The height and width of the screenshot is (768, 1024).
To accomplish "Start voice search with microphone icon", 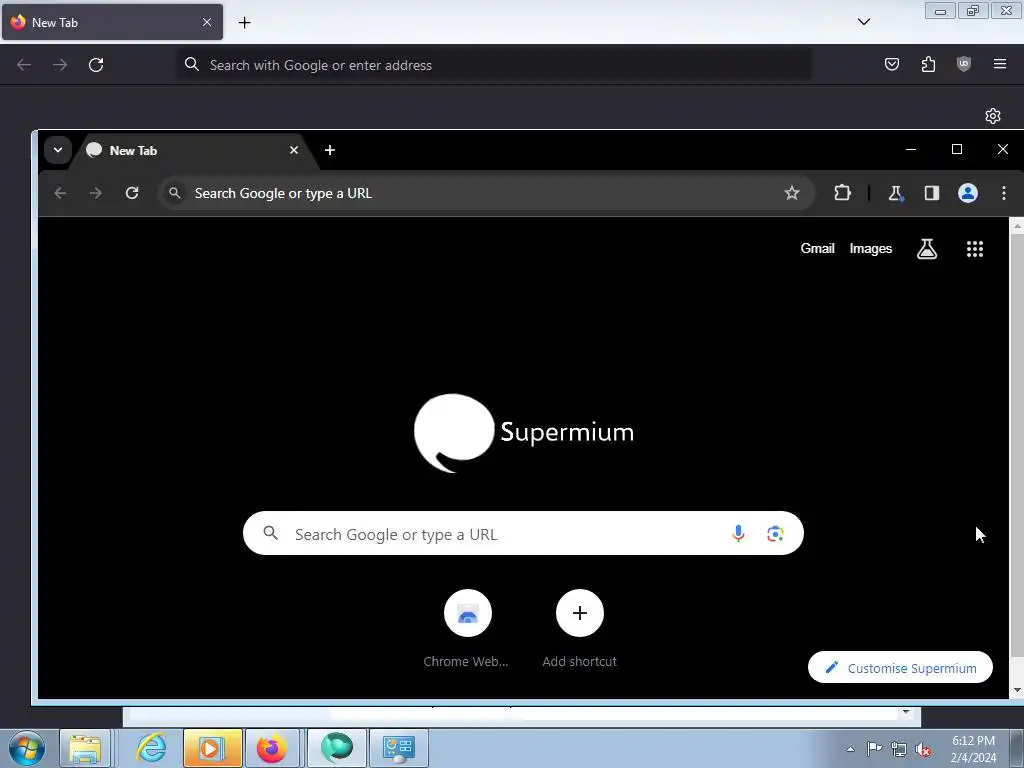I will pos(738,534).
